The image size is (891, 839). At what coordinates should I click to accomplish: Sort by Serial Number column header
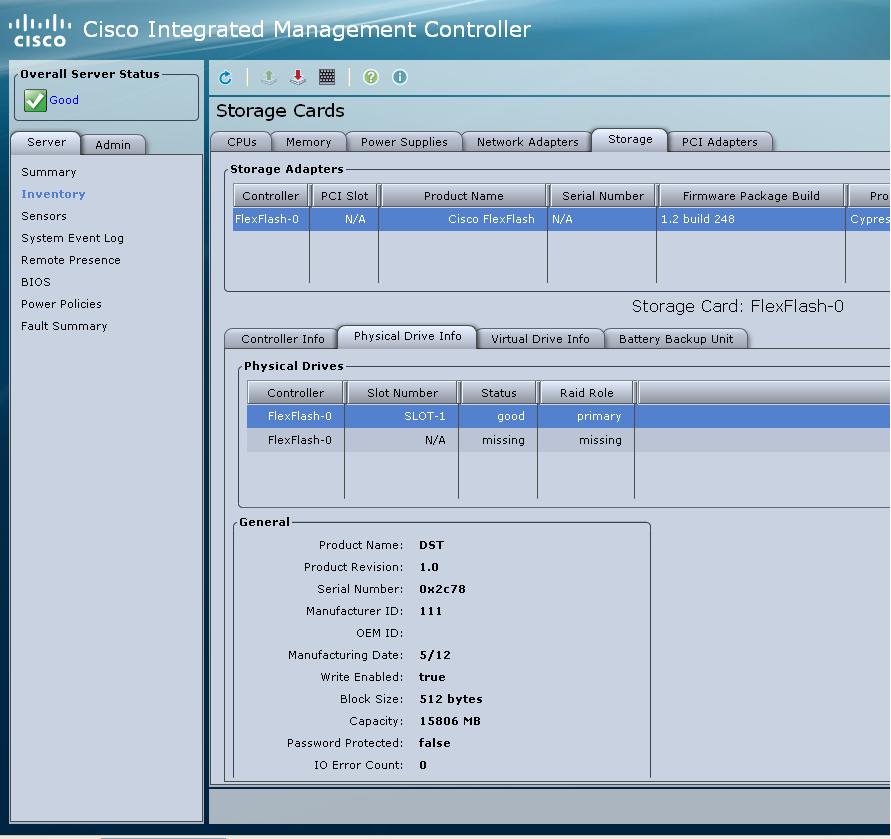pos(602,196)
